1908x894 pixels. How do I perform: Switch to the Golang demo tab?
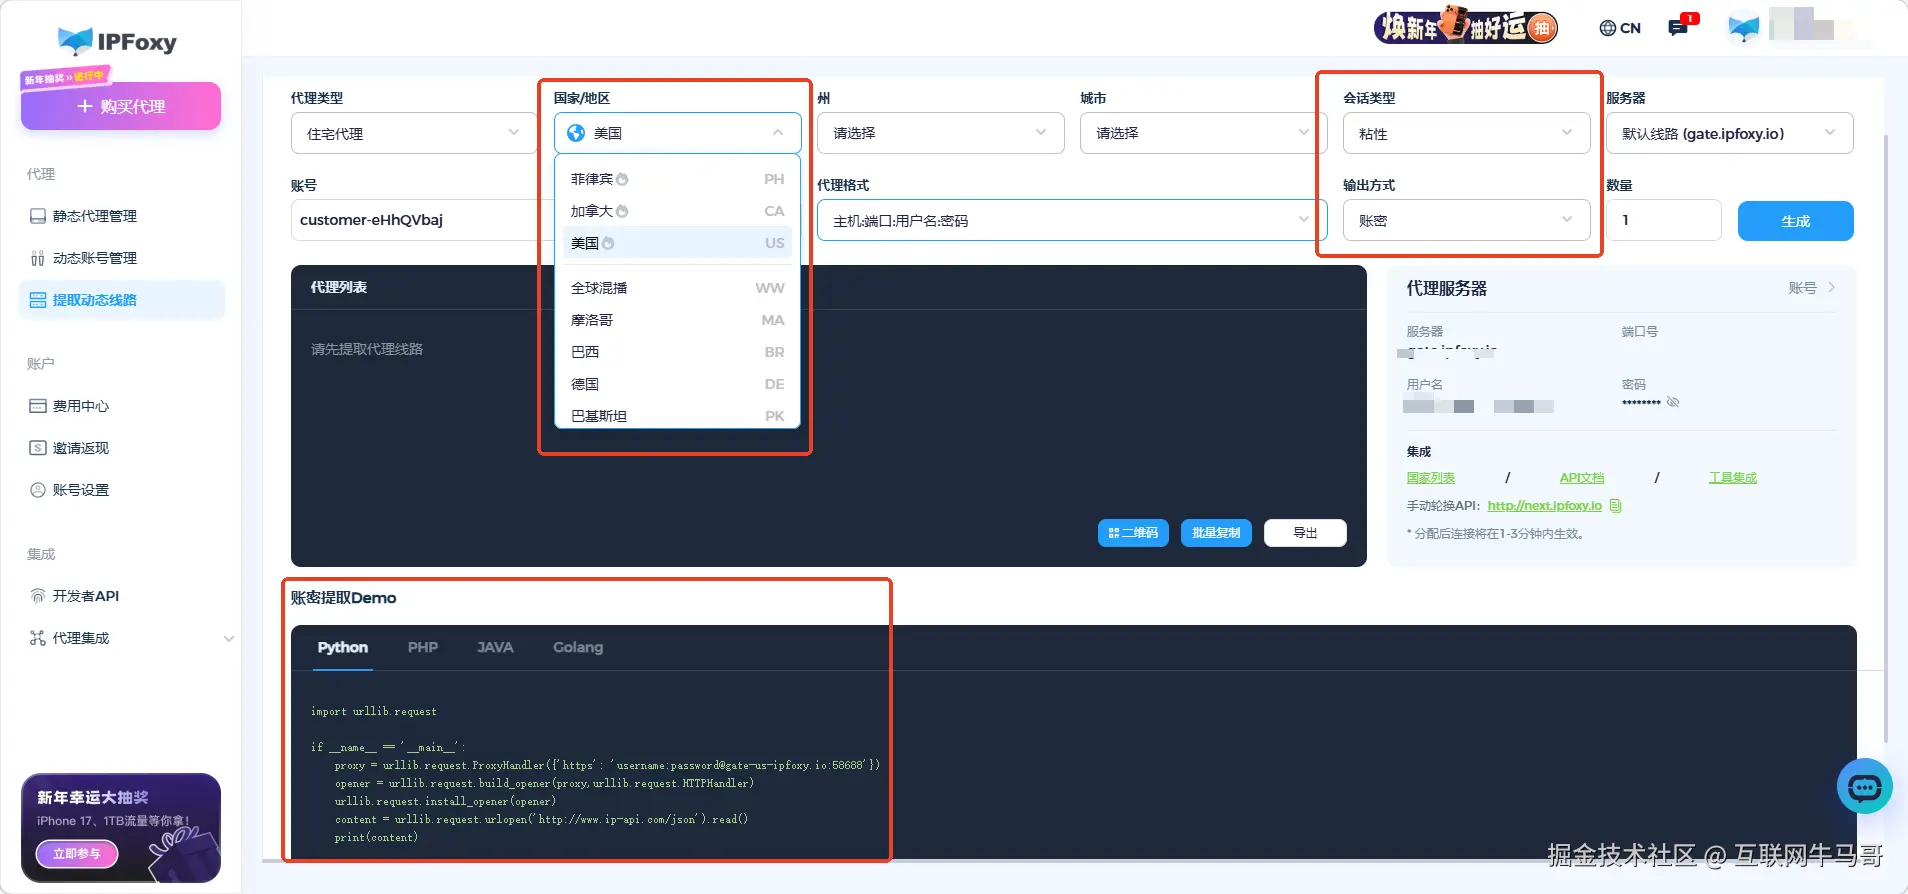(578, 648)
